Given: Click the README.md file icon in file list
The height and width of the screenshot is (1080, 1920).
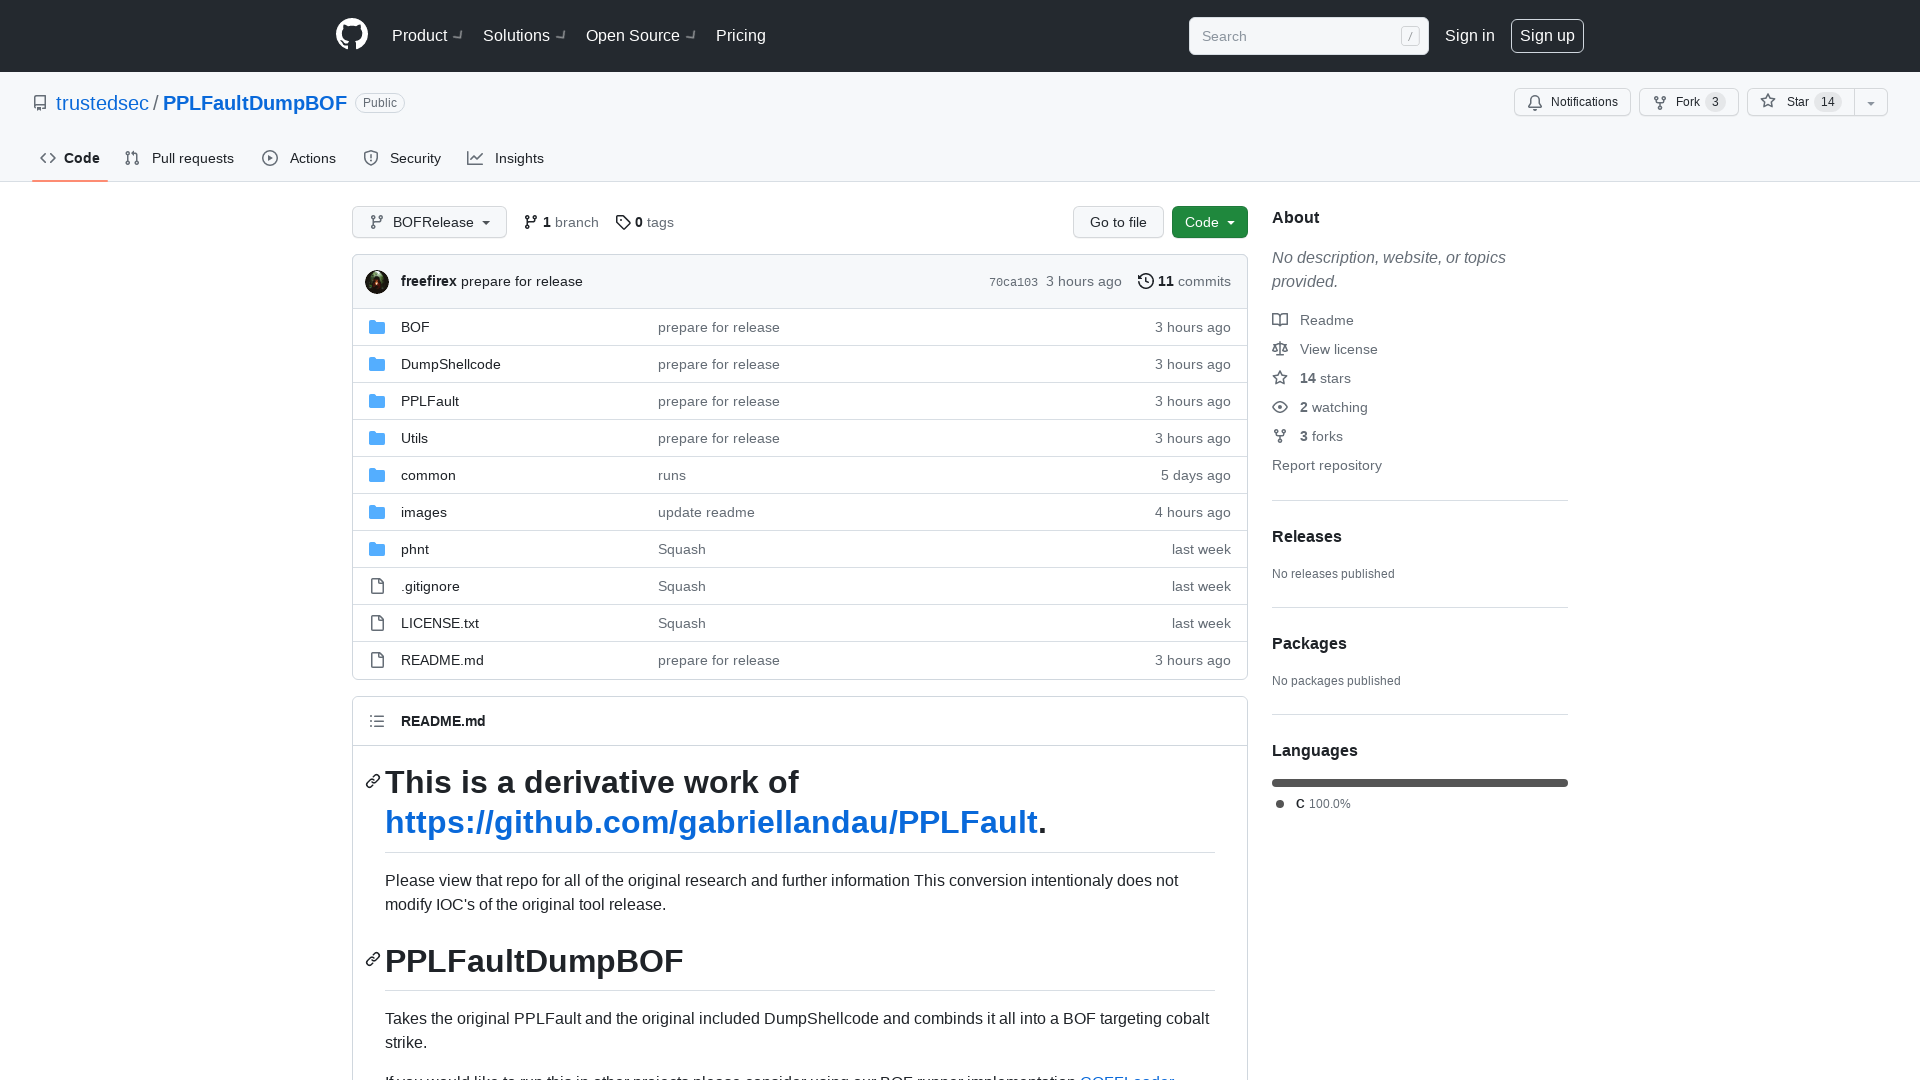Looking at the screenshot, I should (x=377, y=660).
